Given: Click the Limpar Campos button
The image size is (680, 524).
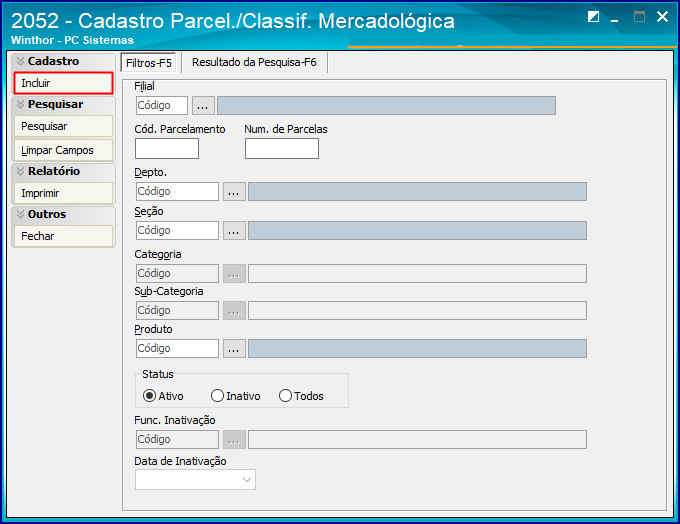Looking at the screenshot, I should pos(63,151).
